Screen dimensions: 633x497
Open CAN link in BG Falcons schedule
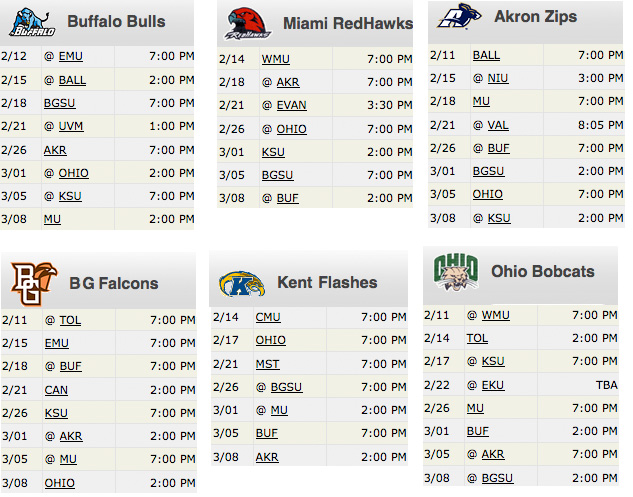(x=56, y=390)
